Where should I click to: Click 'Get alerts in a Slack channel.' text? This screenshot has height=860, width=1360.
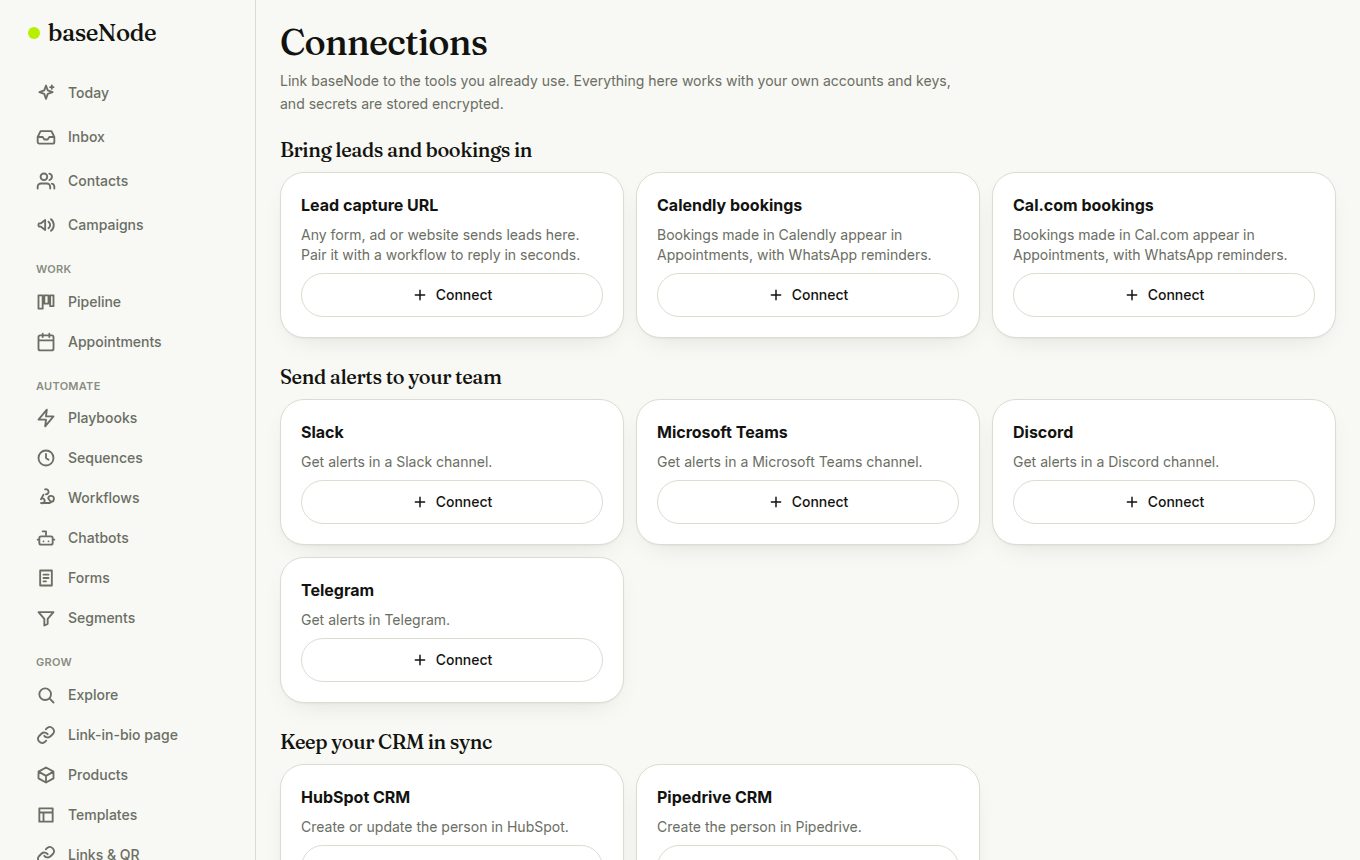click(397, 462)
